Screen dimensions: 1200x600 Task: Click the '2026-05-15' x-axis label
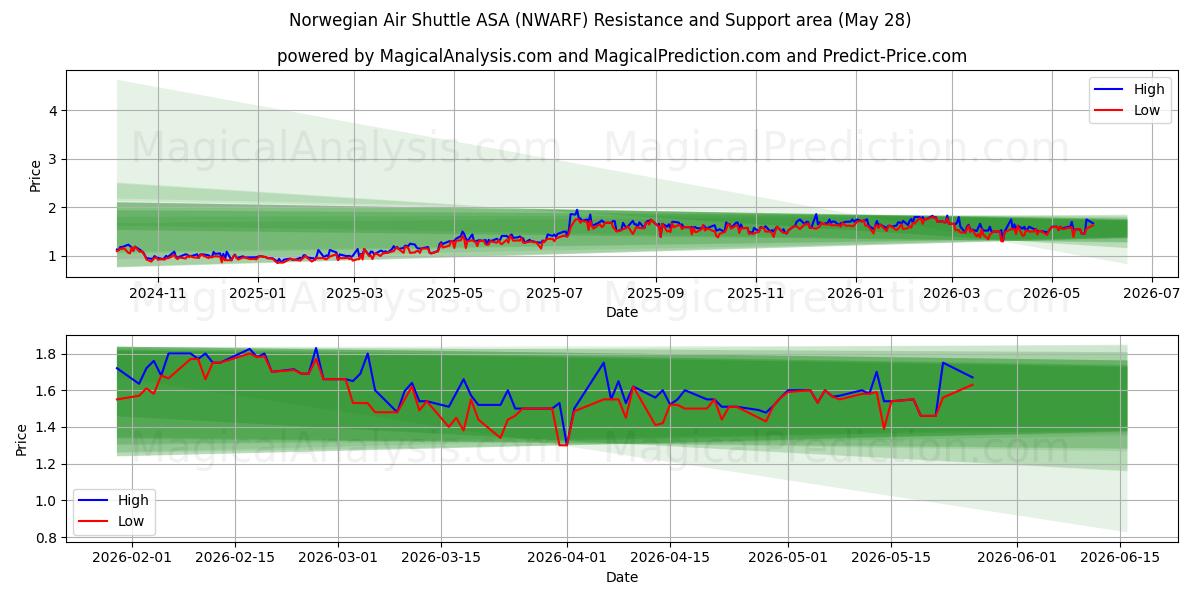891,558
